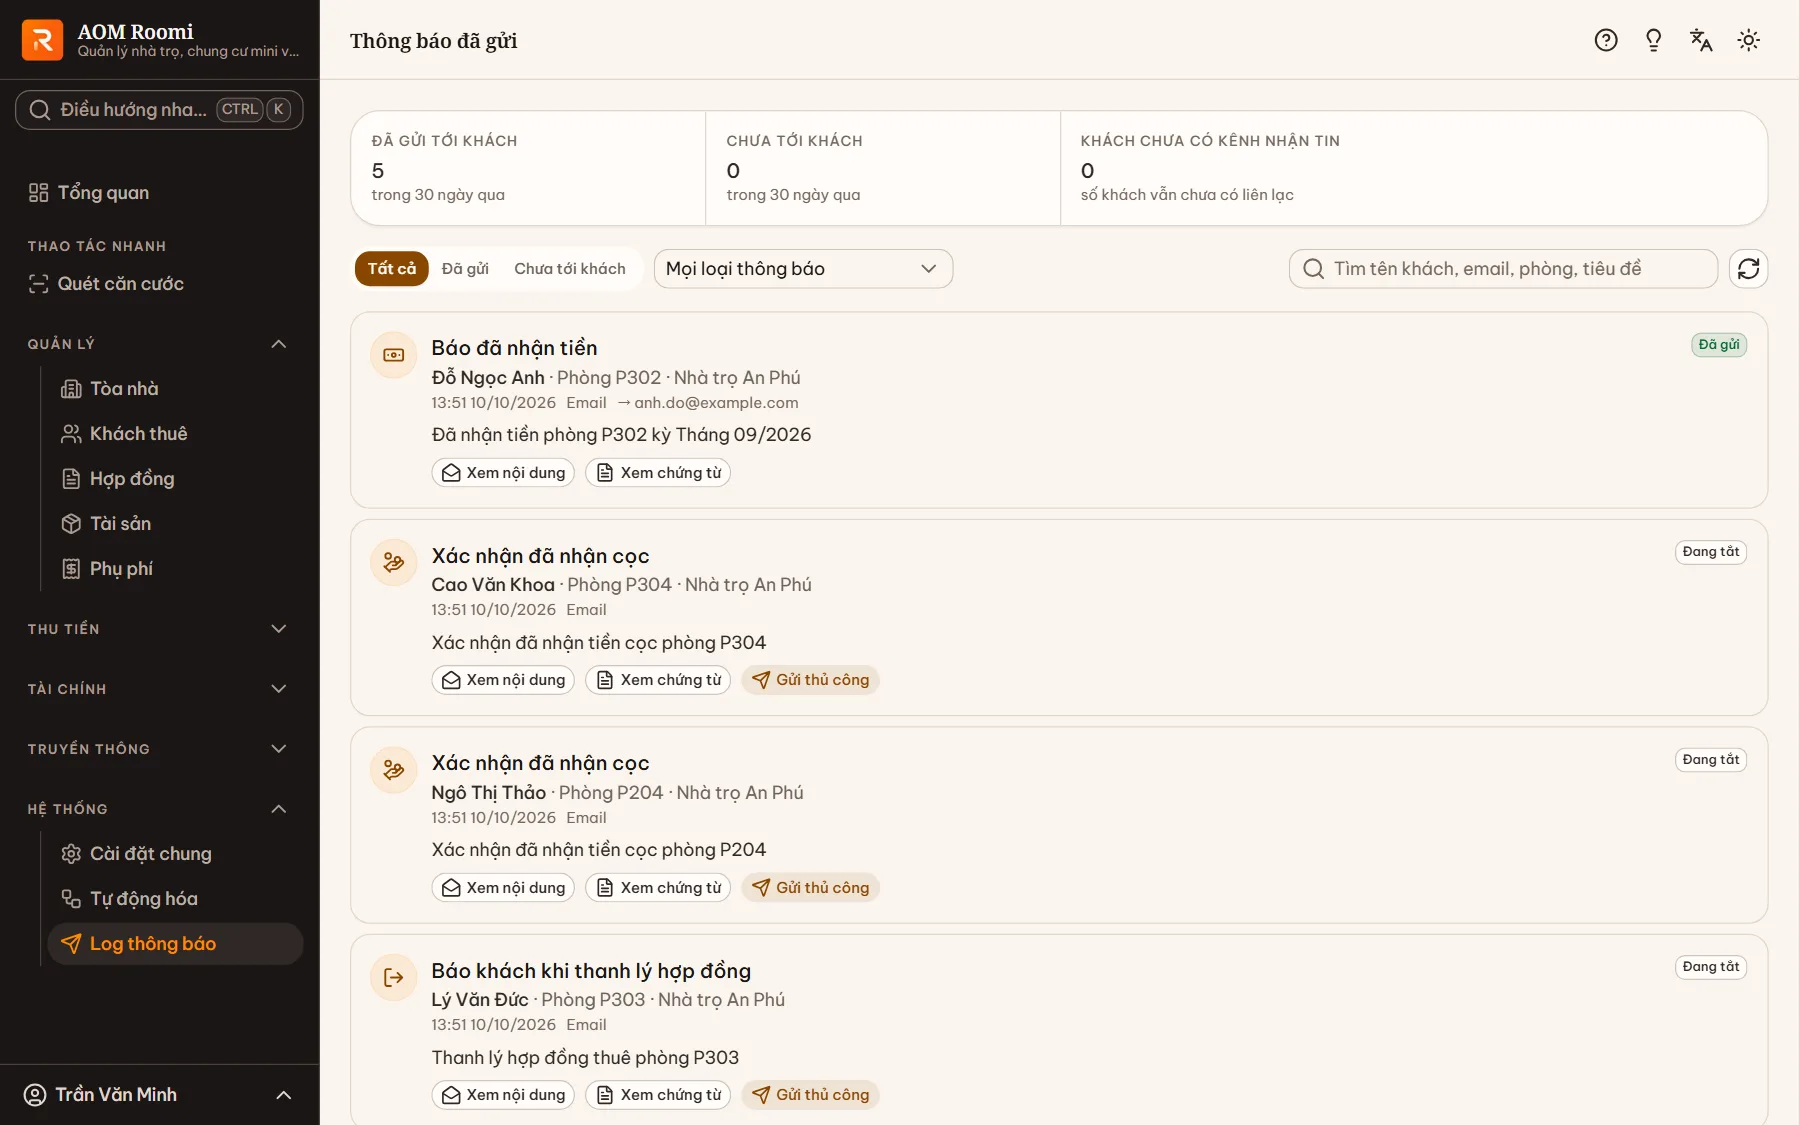Switch to the Chưa tới khách tab

coord(570,269)
